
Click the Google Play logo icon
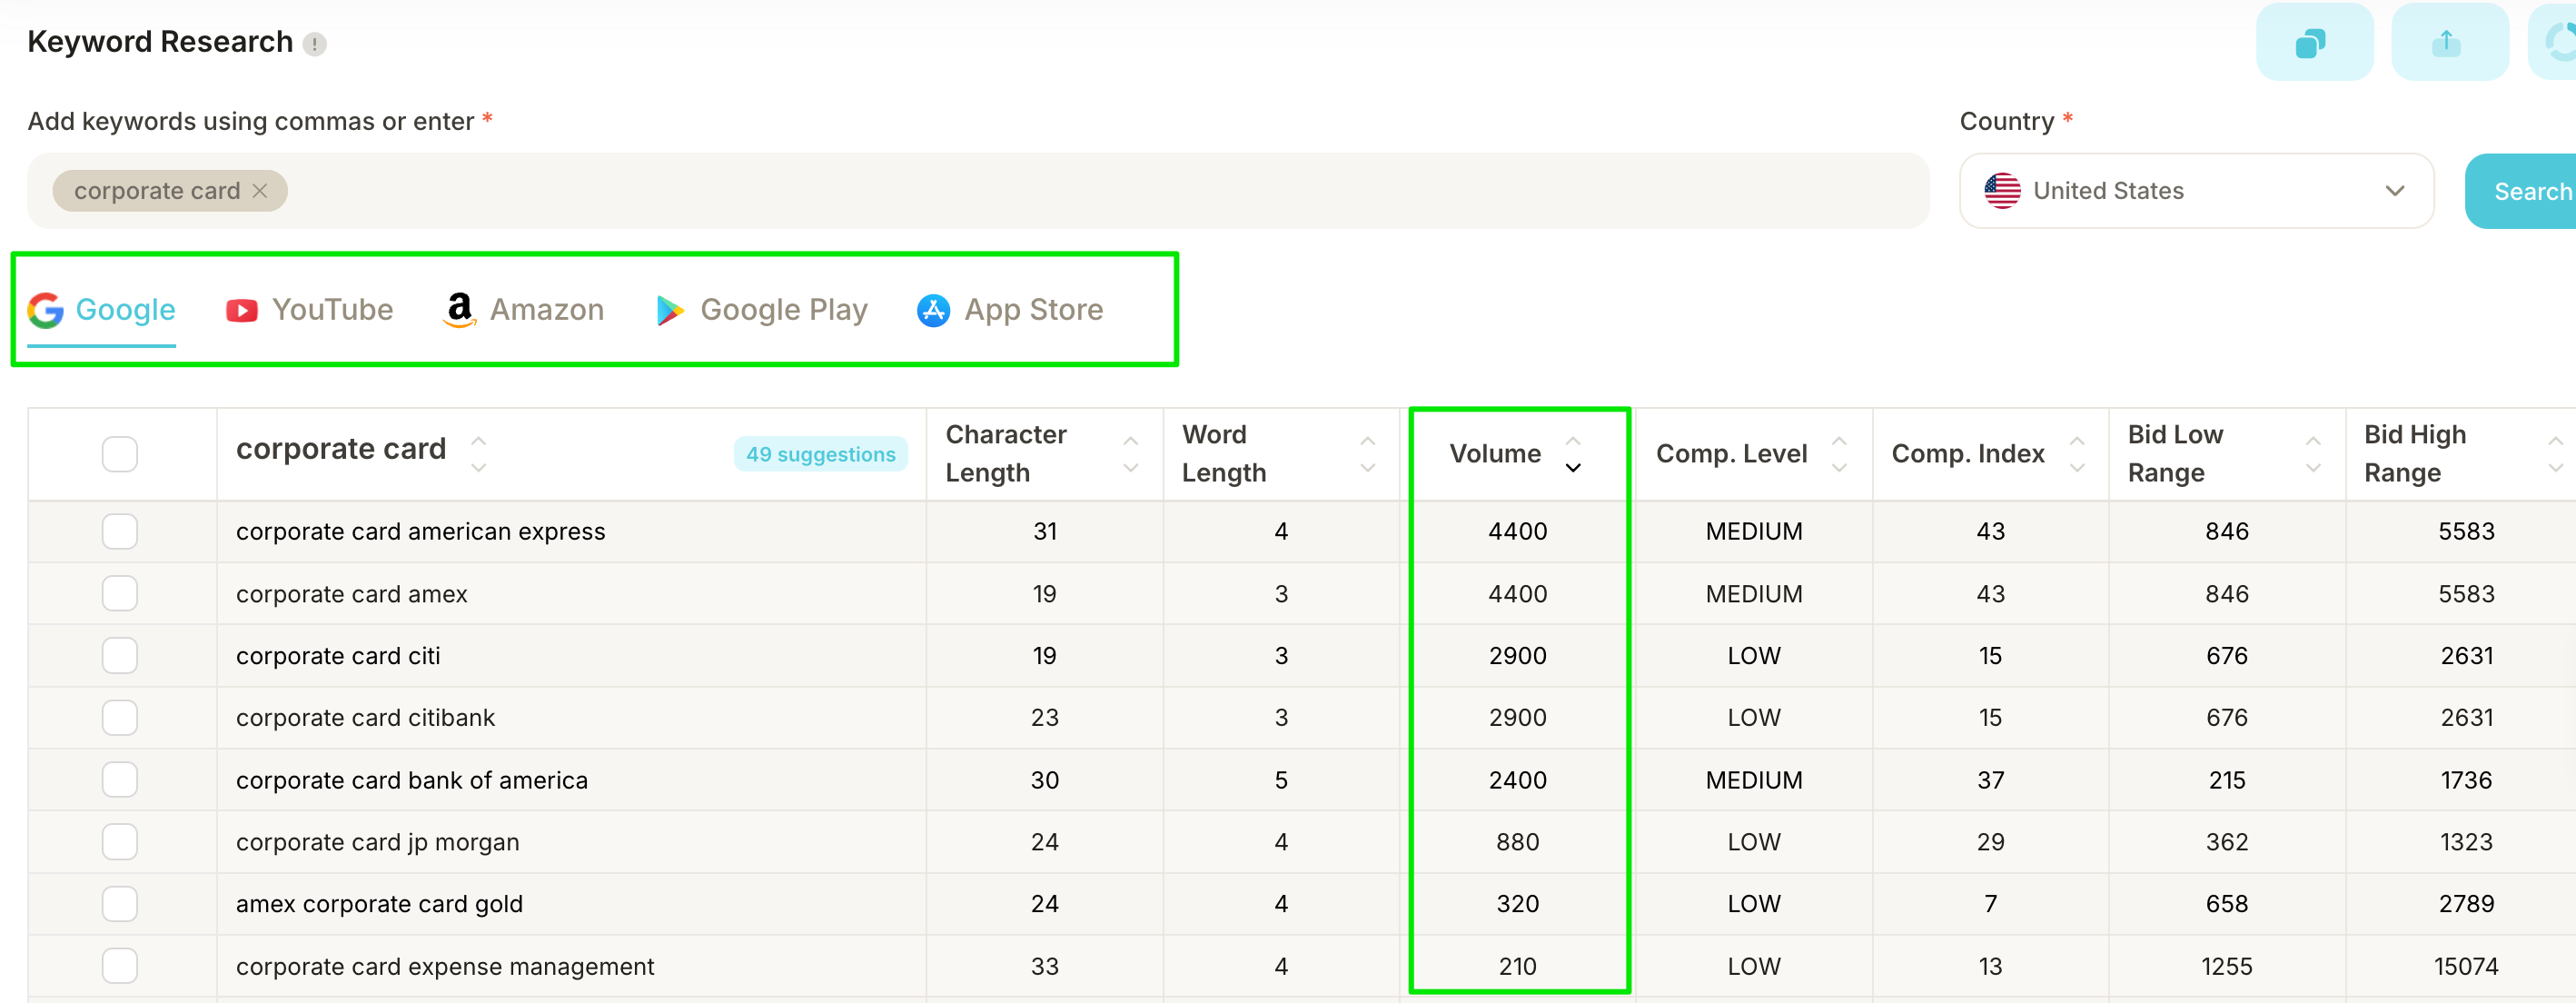pos(670,311)
